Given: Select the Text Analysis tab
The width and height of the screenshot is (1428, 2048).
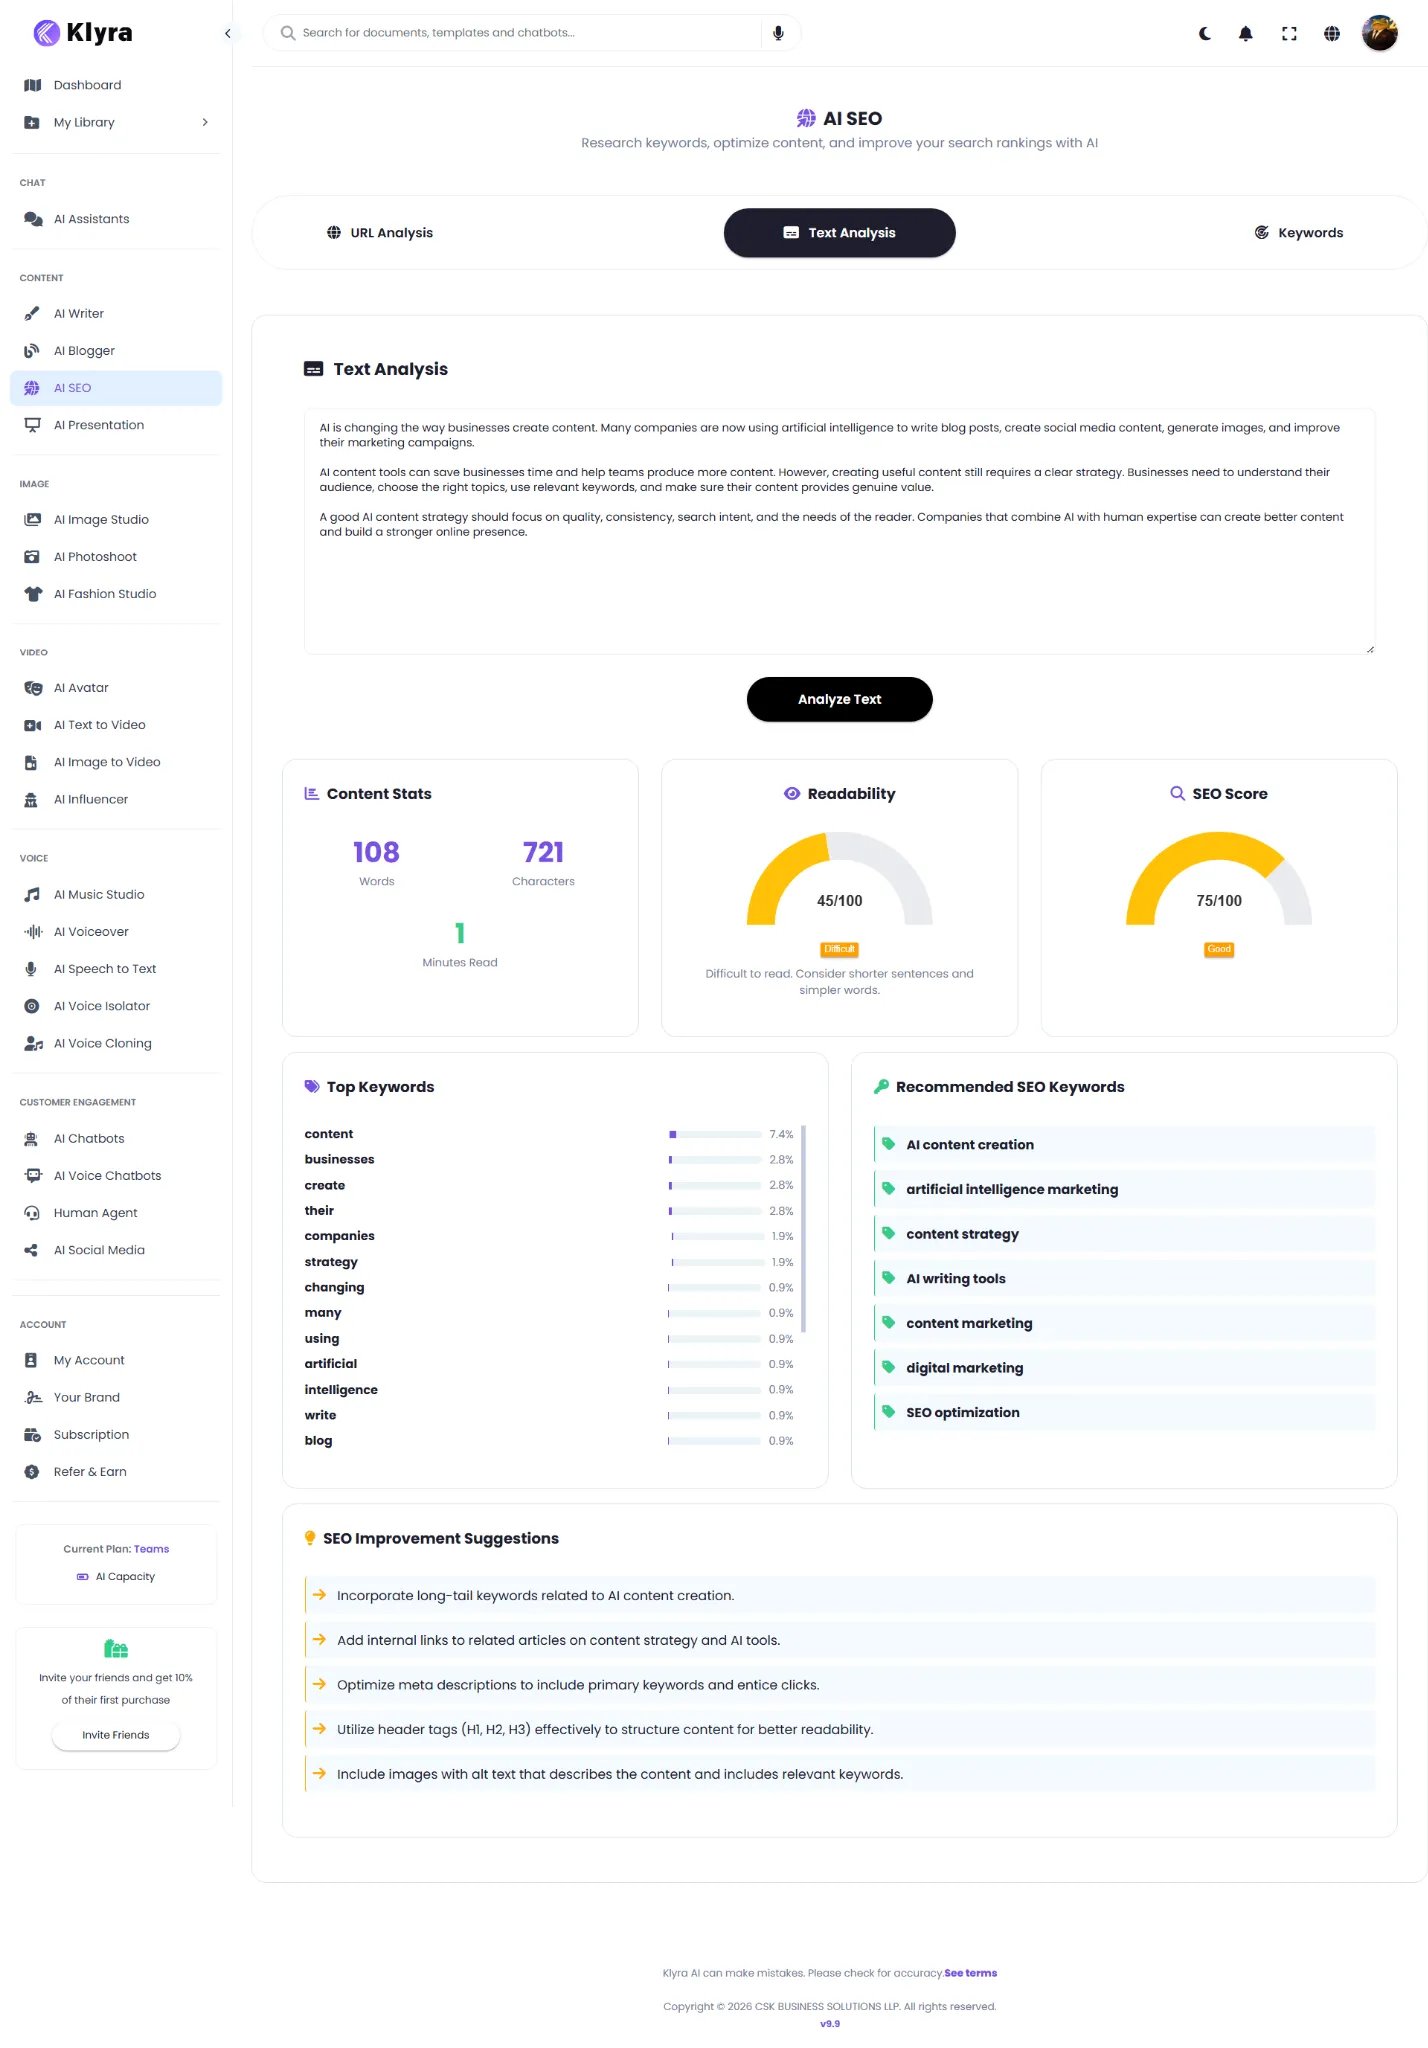Looking at the screenshot, I should 839,232.
